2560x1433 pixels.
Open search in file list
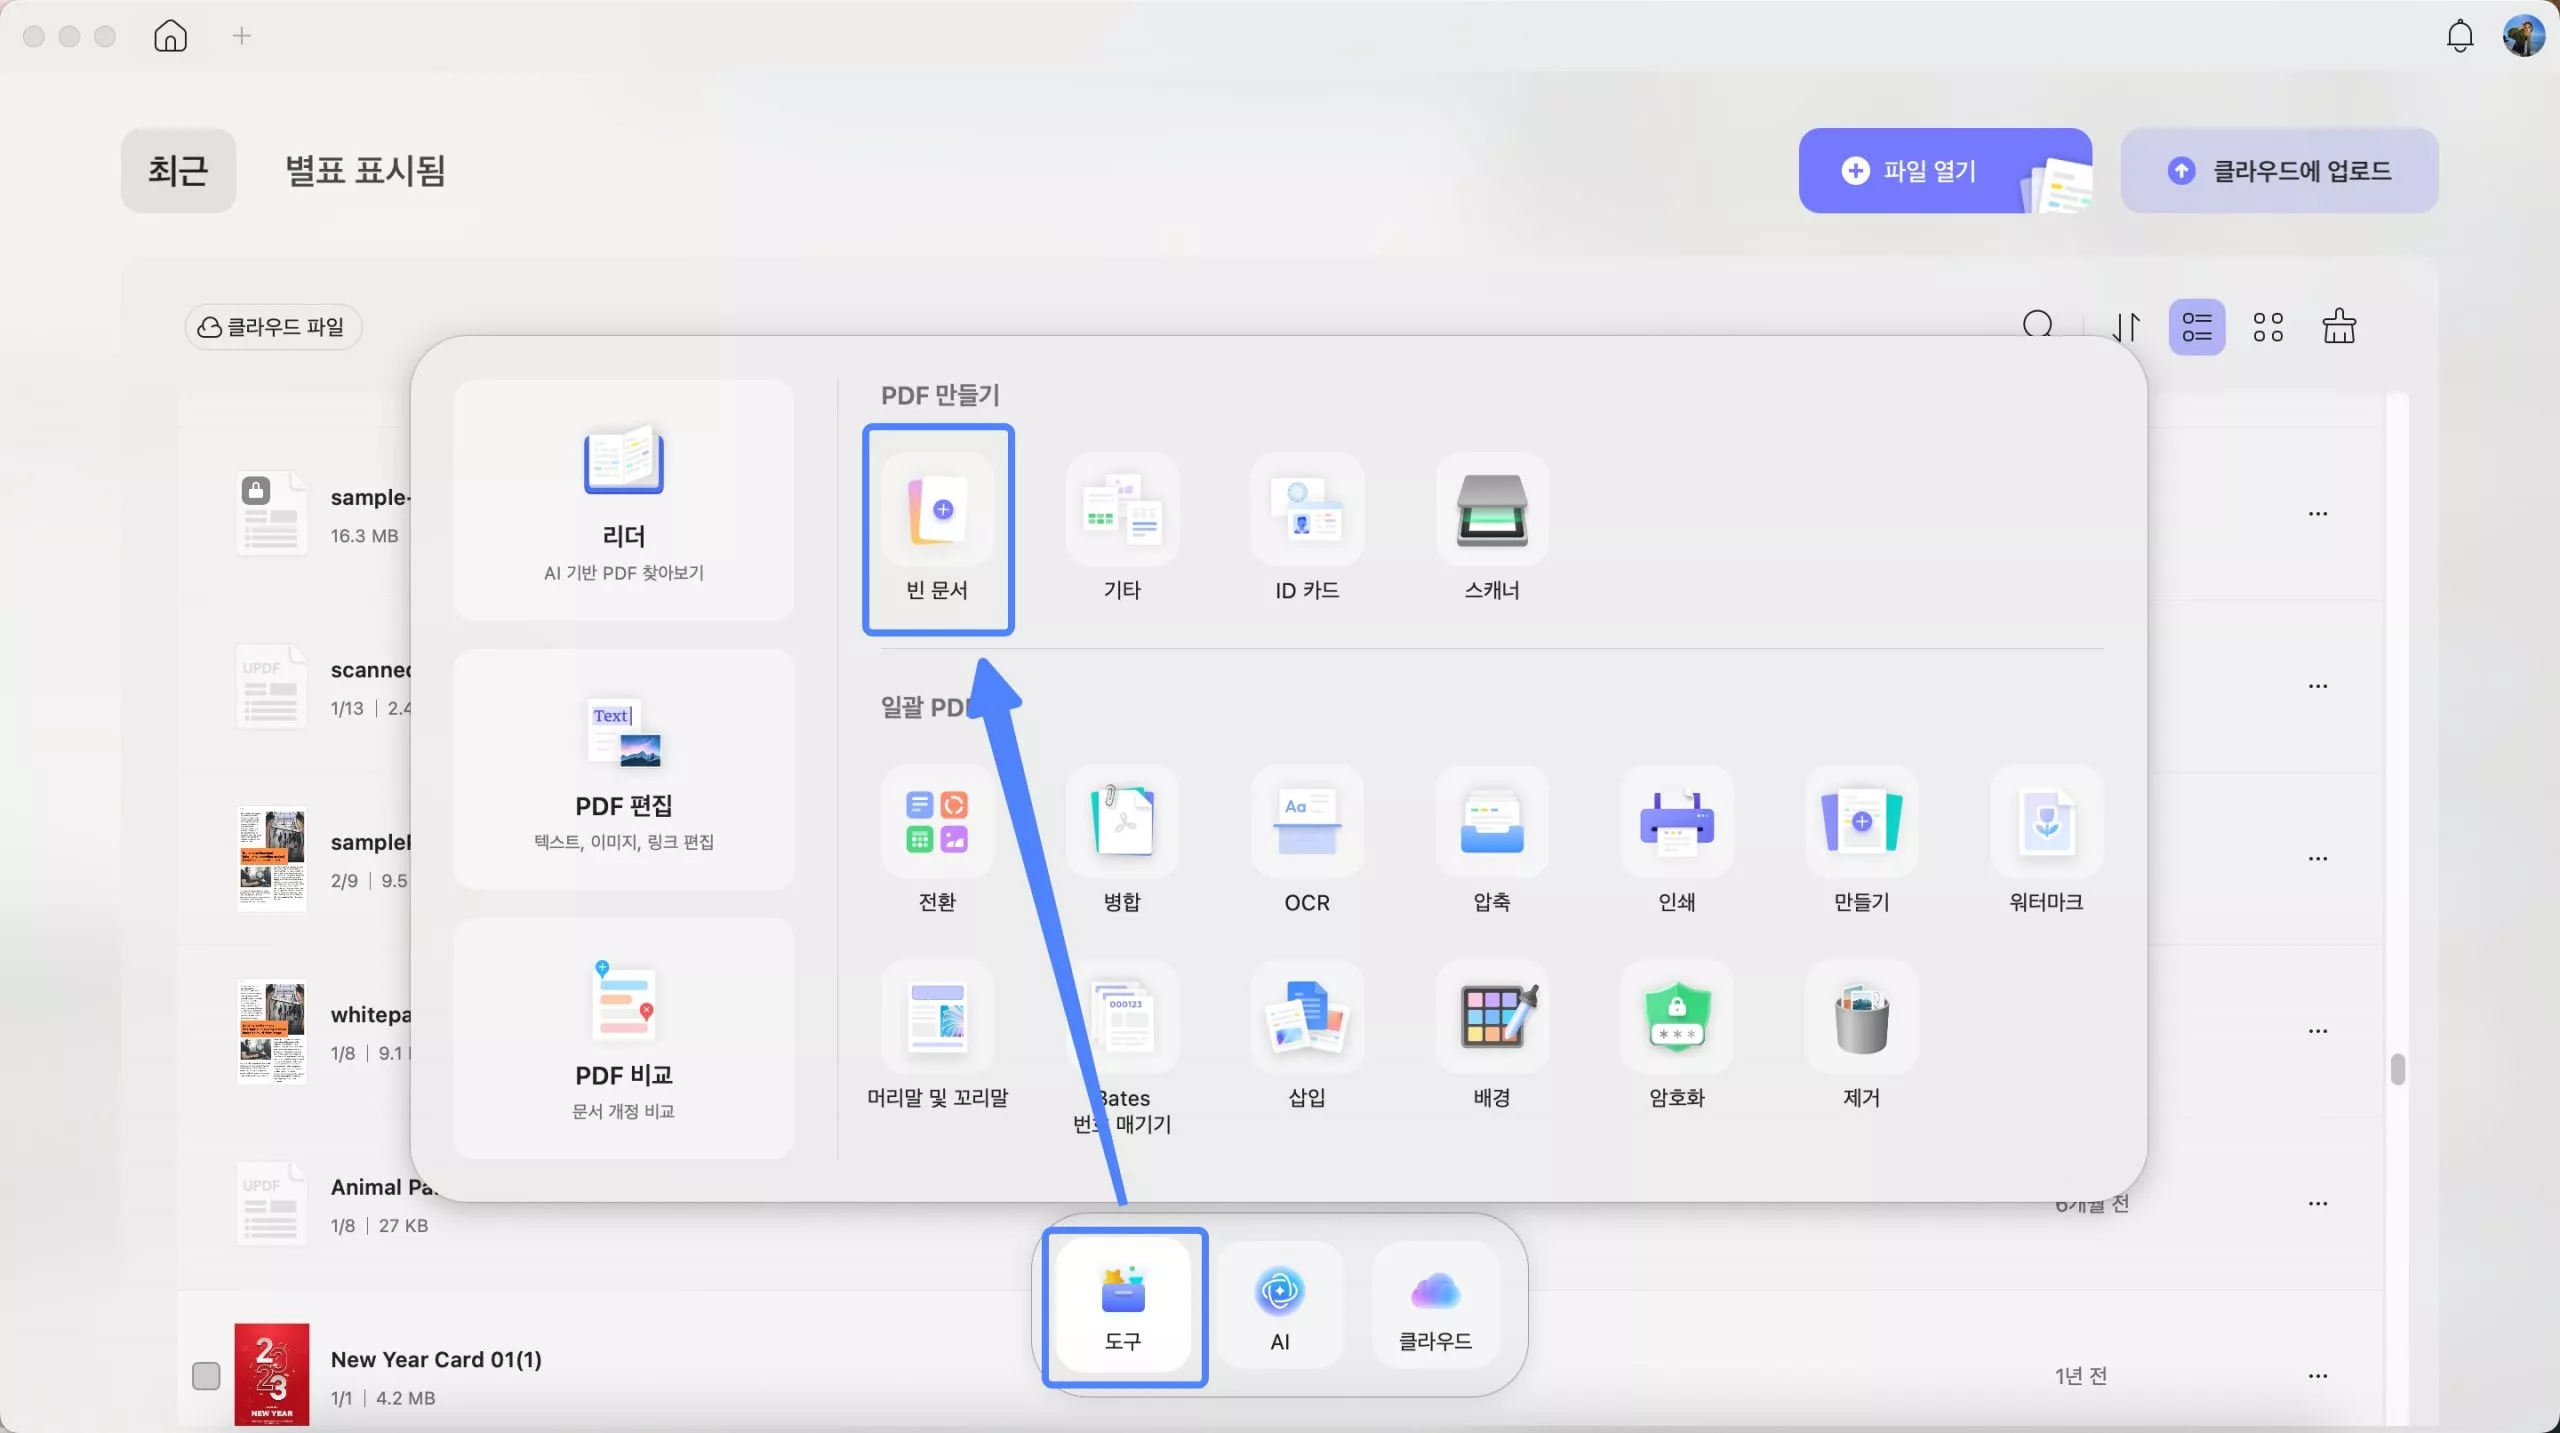2038,325
